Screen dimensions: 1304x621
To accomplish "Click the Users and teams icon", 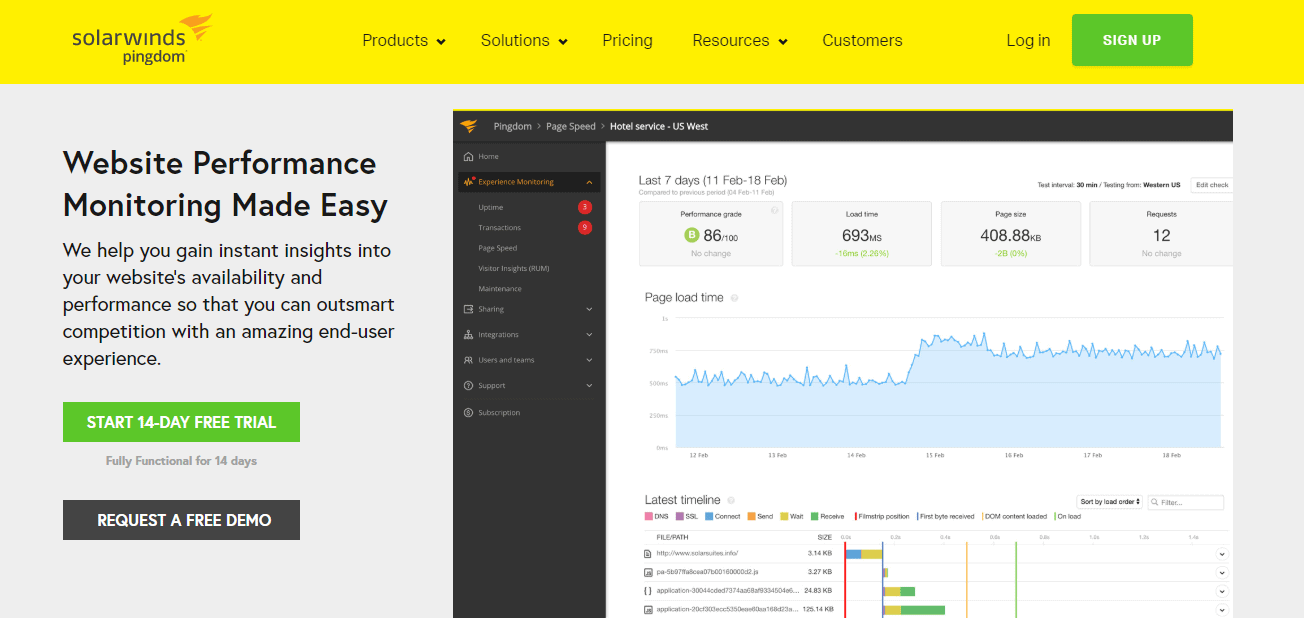I will pyautogui.click(x=468, y=360).
